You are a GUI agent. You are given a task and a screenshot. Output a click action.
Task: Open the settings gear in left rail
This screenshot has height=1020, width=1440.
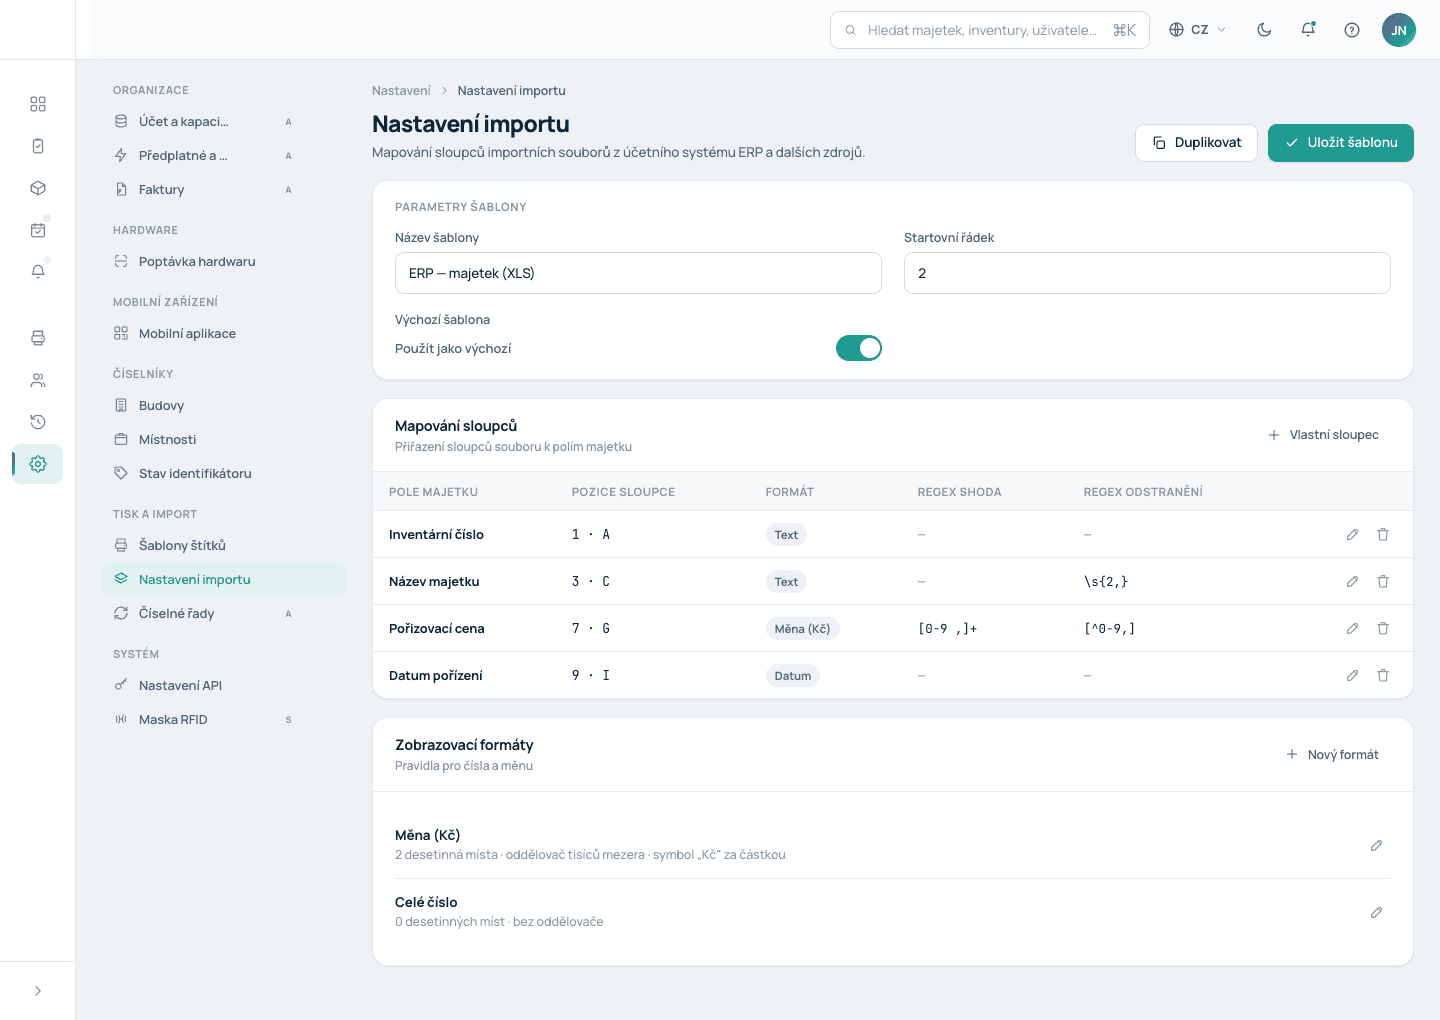coord(38,464)
